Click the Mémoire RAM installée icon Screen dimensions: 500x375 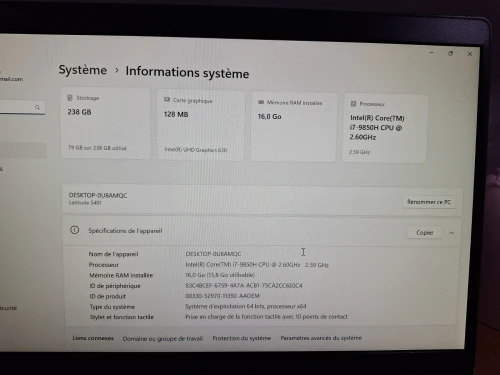(261, 102)
